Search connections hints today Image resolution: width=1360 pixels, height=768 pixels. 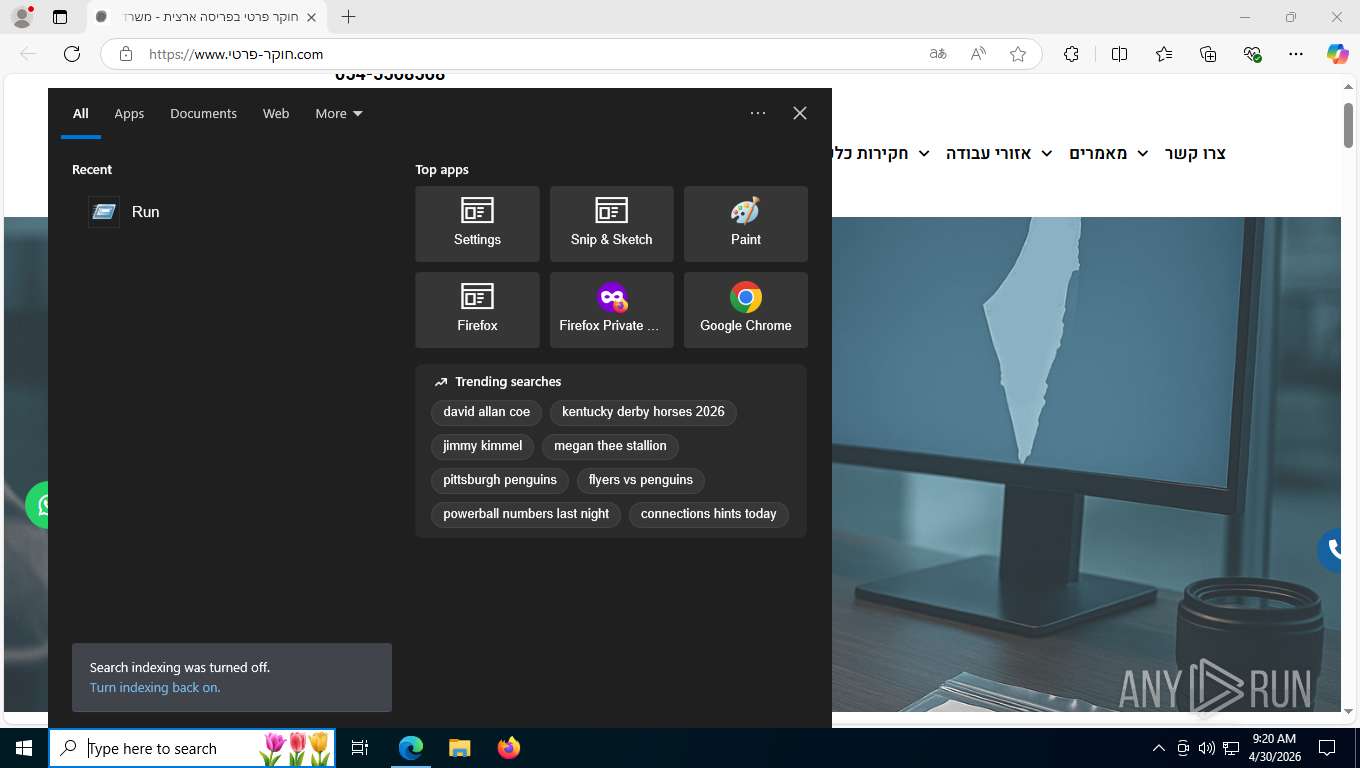pos(709,514)
